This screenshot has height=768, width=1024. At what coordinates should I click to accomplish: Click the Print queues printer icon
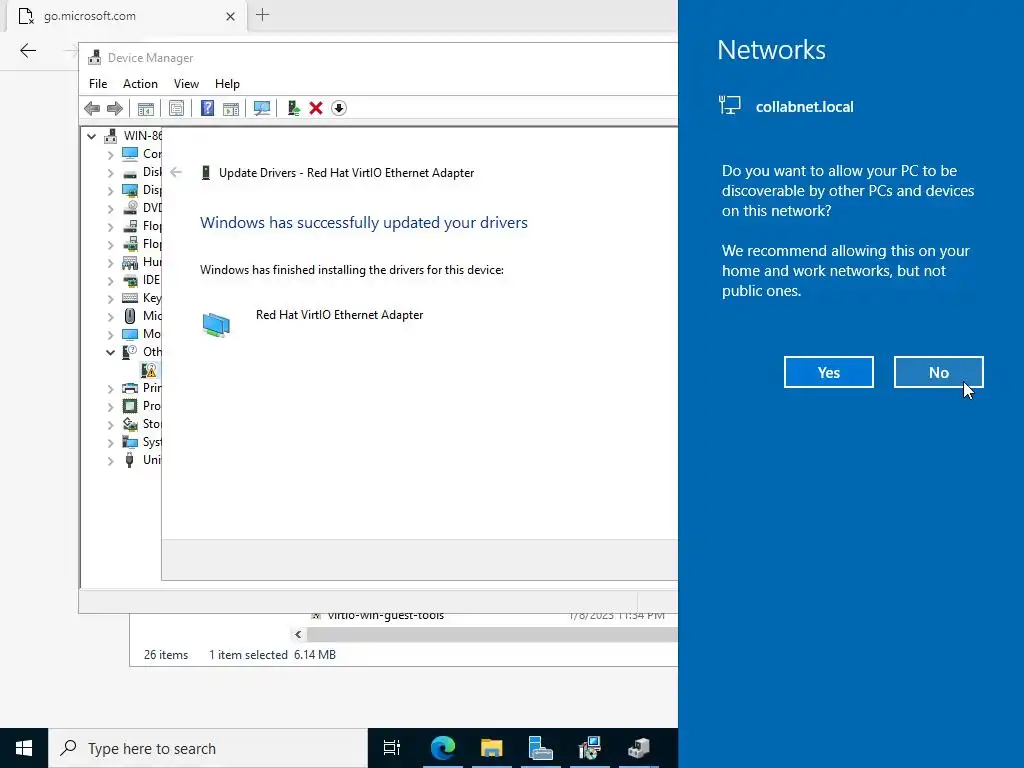[x=130, y=388]
